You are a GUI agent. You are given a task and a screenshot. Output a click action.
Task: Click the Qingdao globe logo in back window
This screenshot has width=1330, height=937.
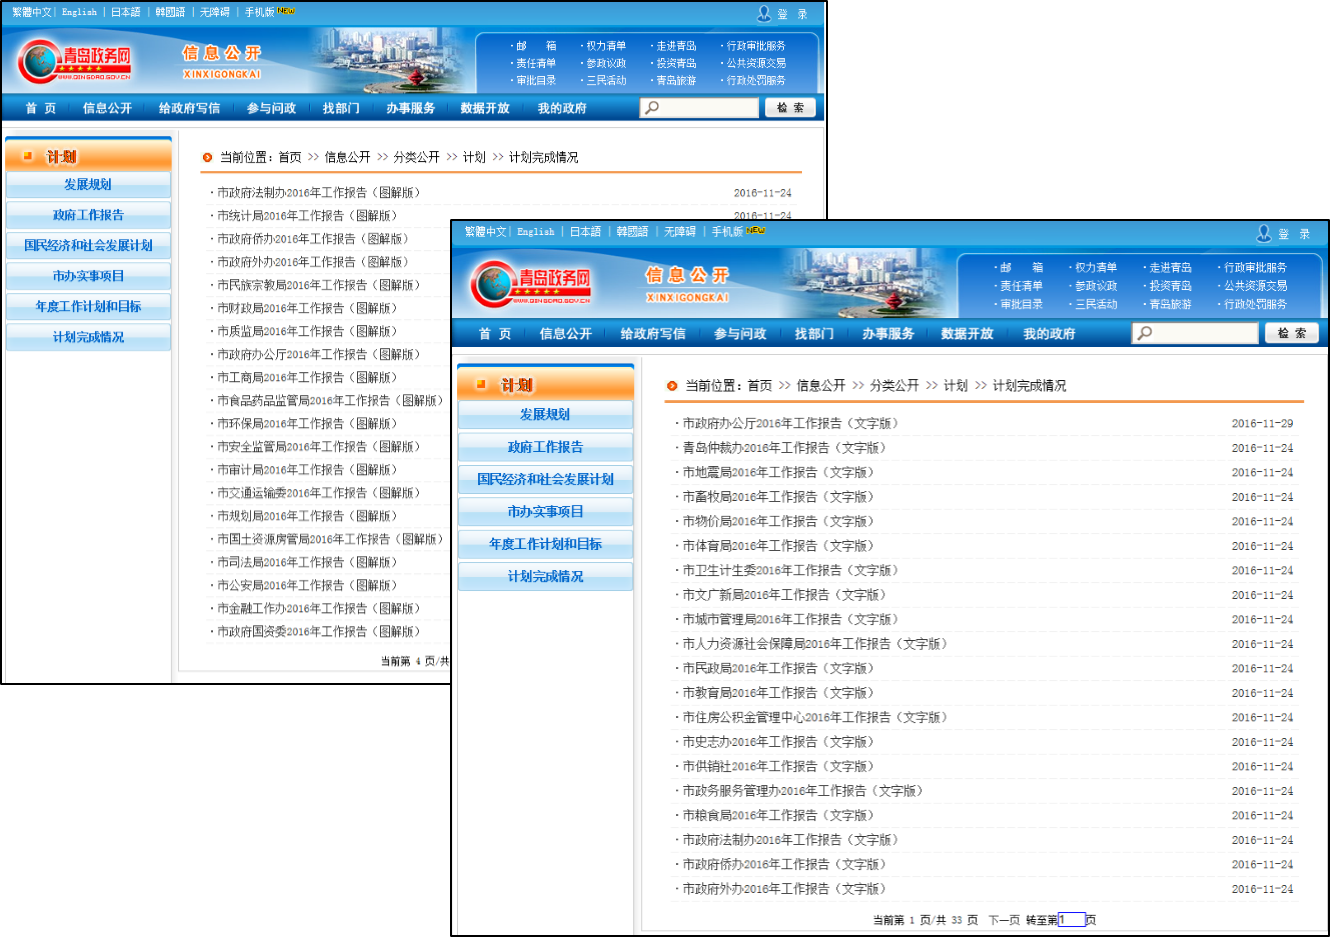pyautogui.click(x=39, y=62)
